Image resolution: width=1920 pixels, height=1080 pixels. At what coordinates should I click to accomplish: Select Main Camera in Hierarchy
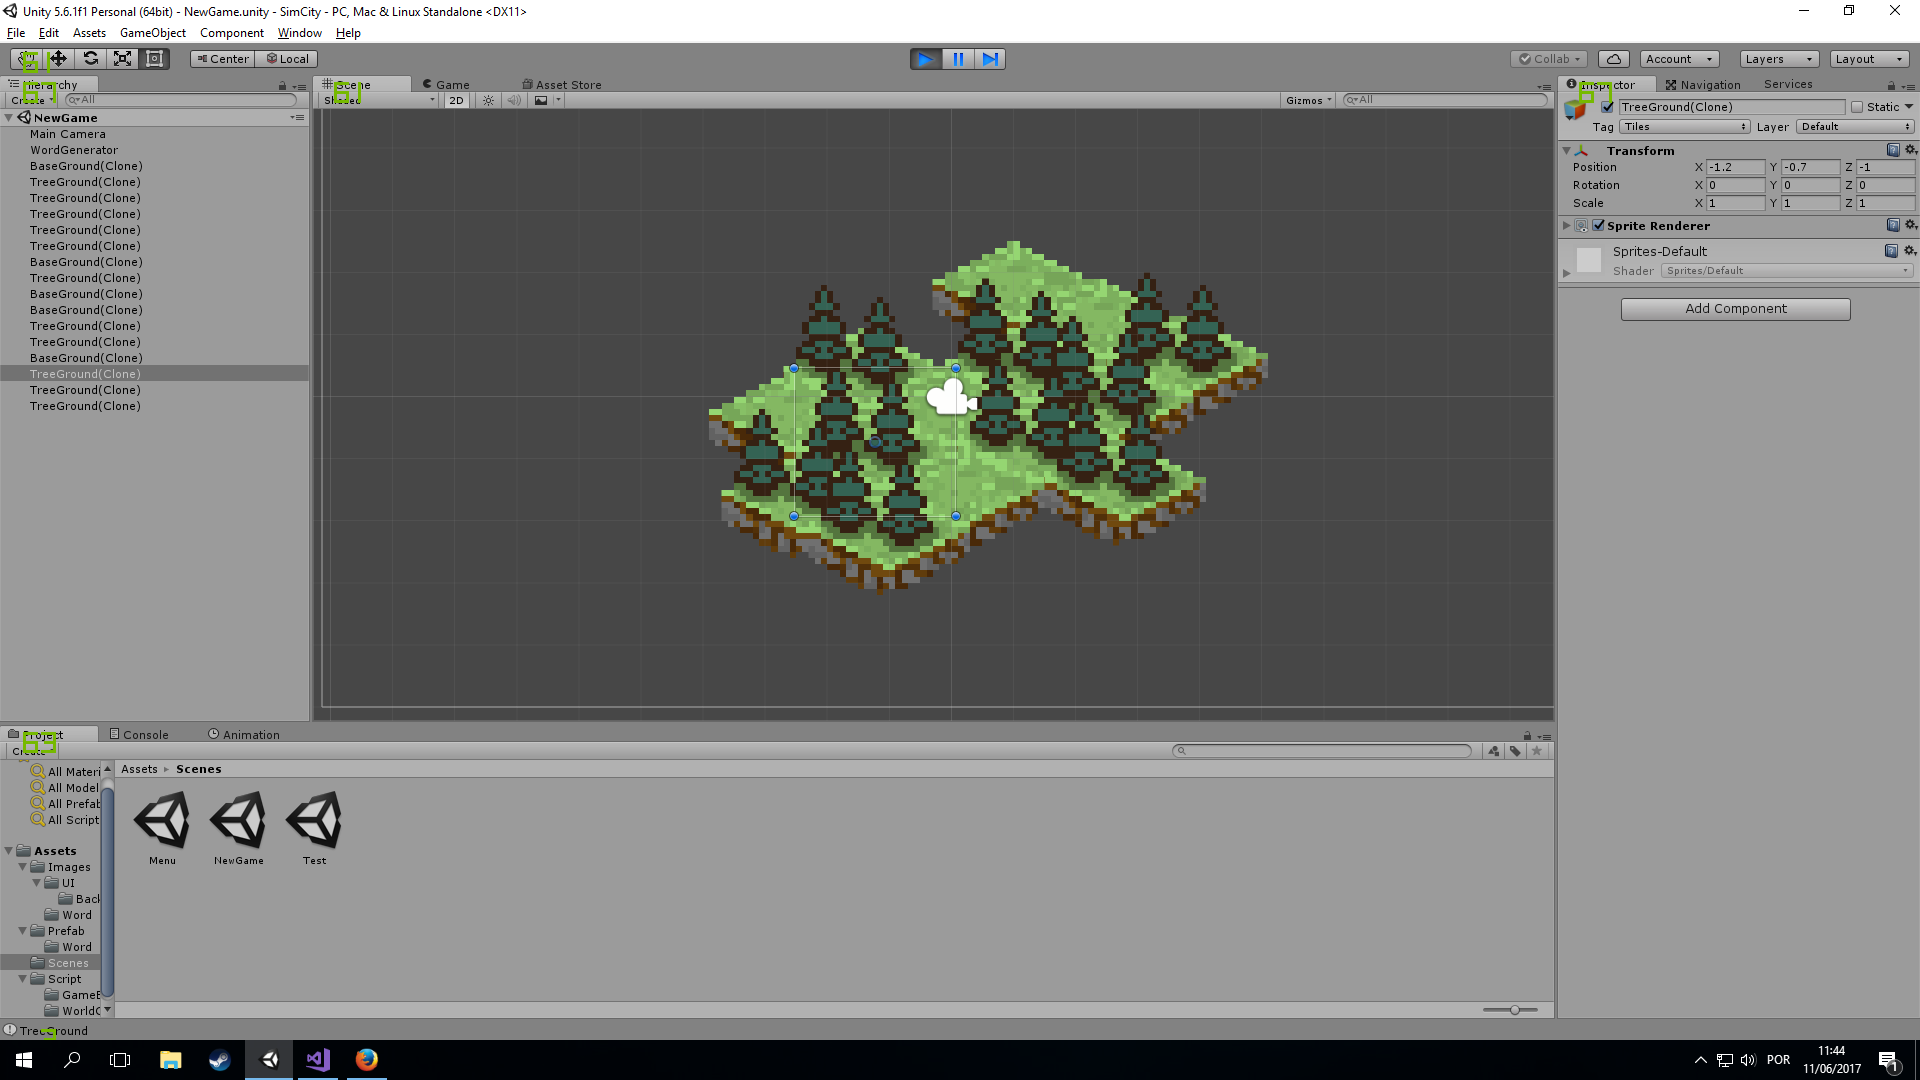68,134
